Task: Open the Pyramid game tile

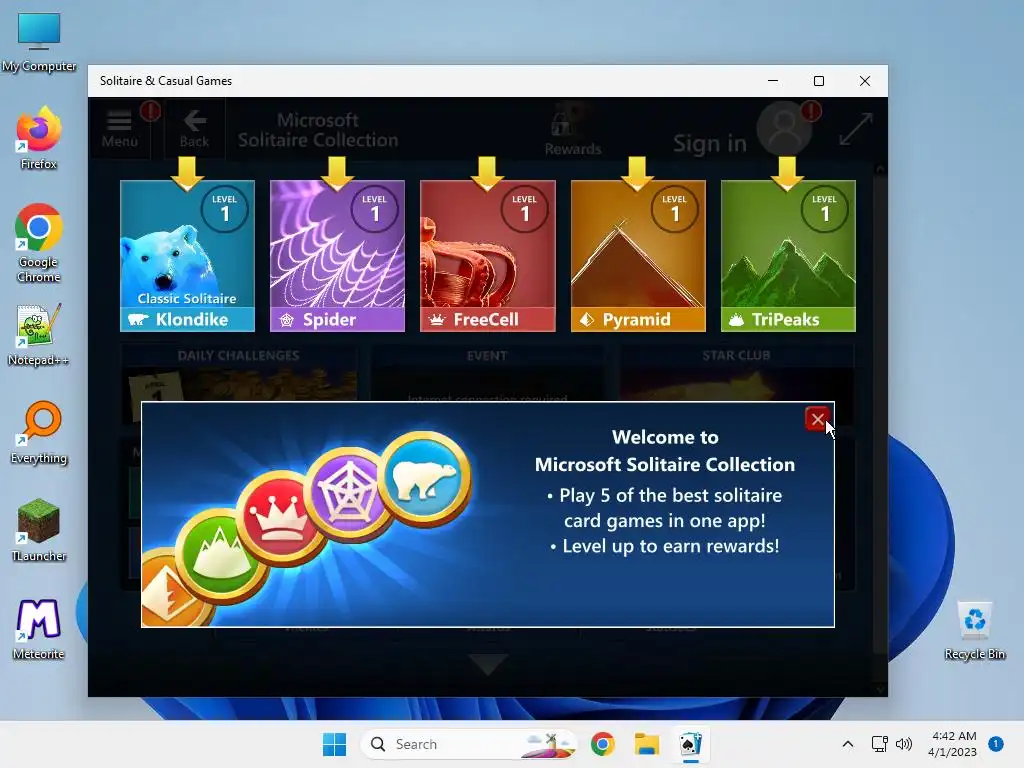Action: [638, 256]
